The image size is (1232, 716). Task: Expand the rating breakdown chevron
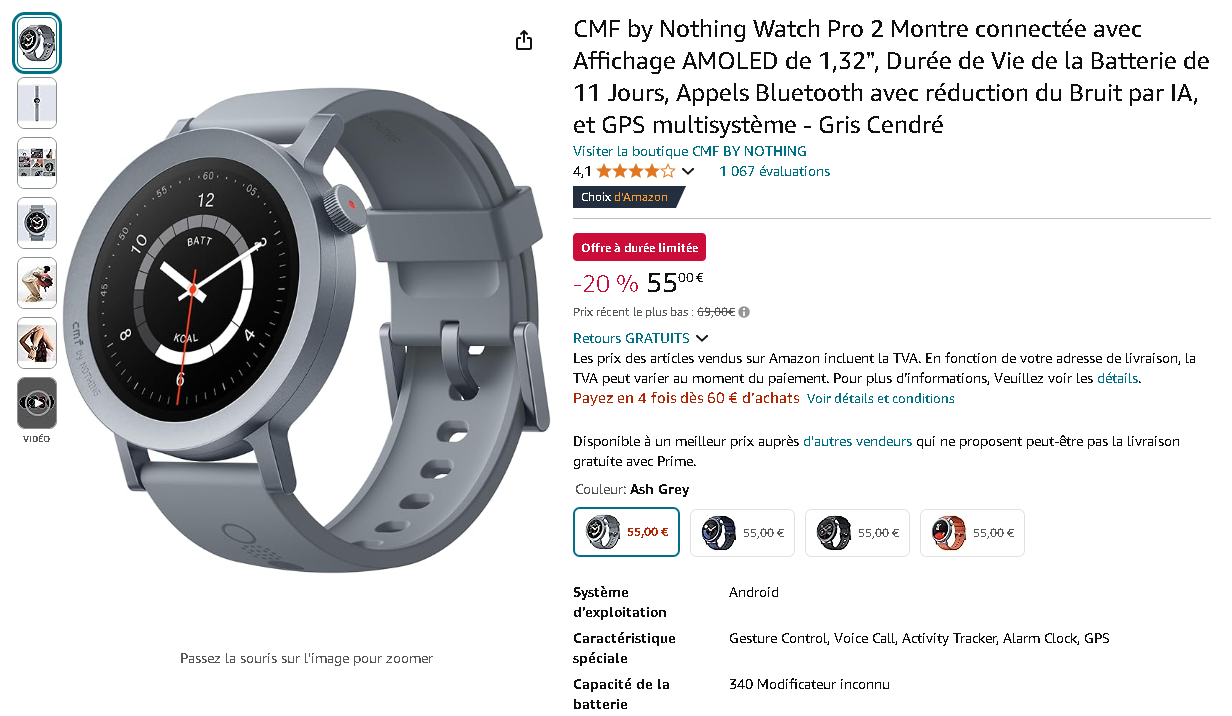click(x=687, y=172)
